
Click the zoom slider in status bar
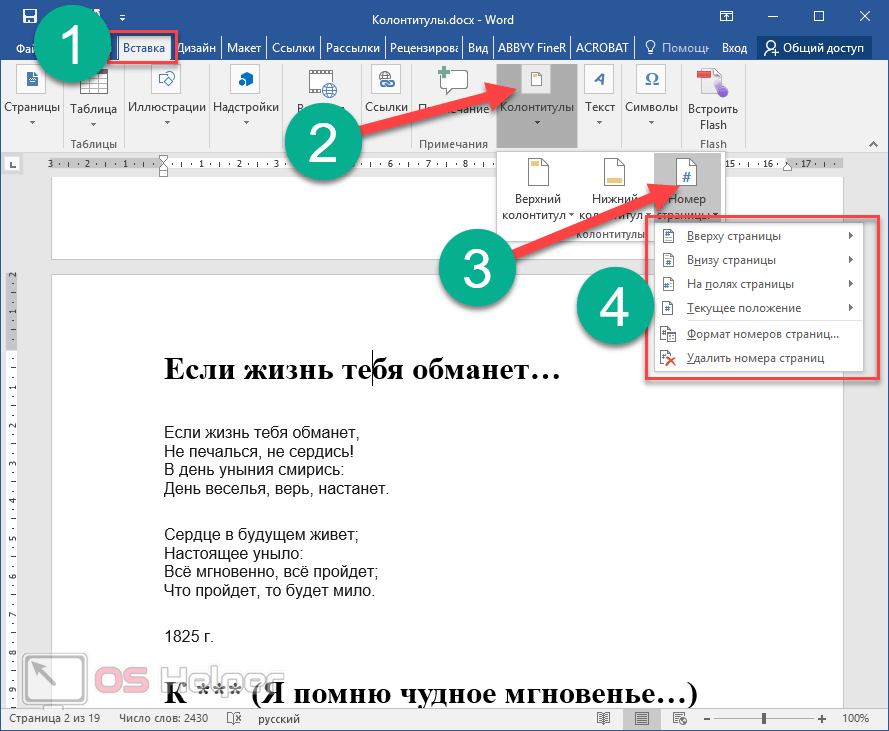point(764,719)
